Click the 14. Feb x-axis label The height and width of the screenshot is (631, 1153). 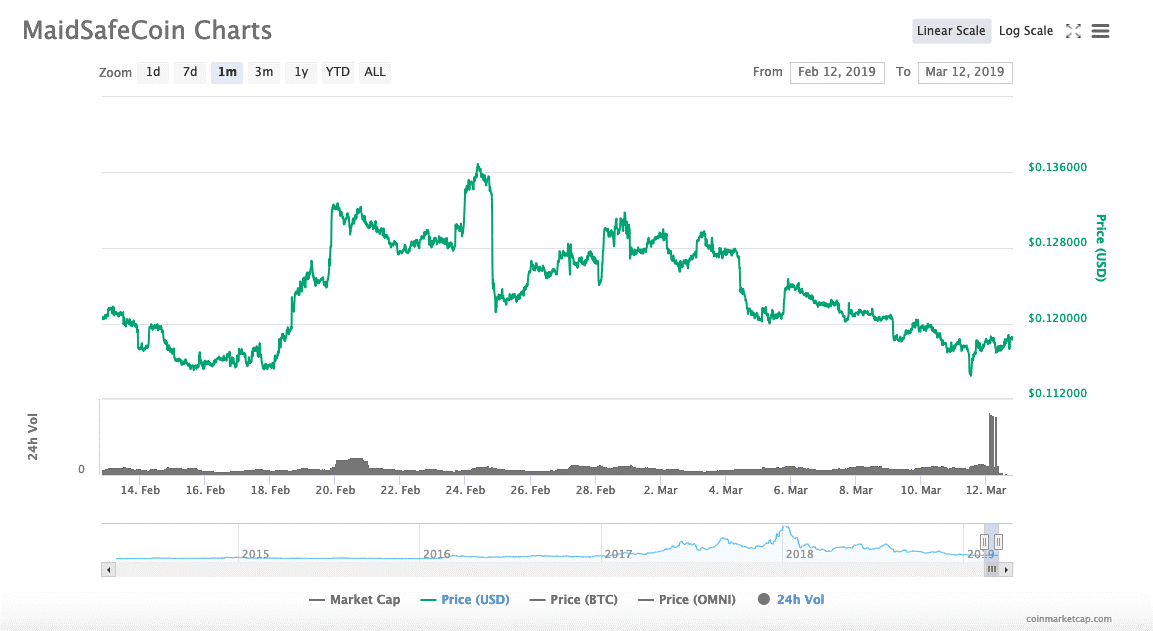pyautogui.click(x=140, y=491)
